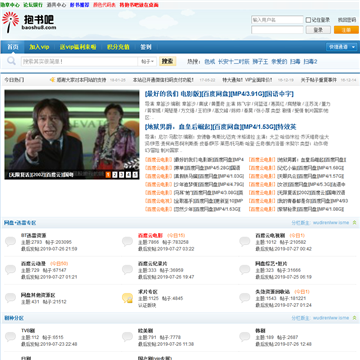This screenshot has height=360, width=360.
Task: Click the speaker icon beside 今日热门 news
Action: pyautogui.click(x=52, y=80)
